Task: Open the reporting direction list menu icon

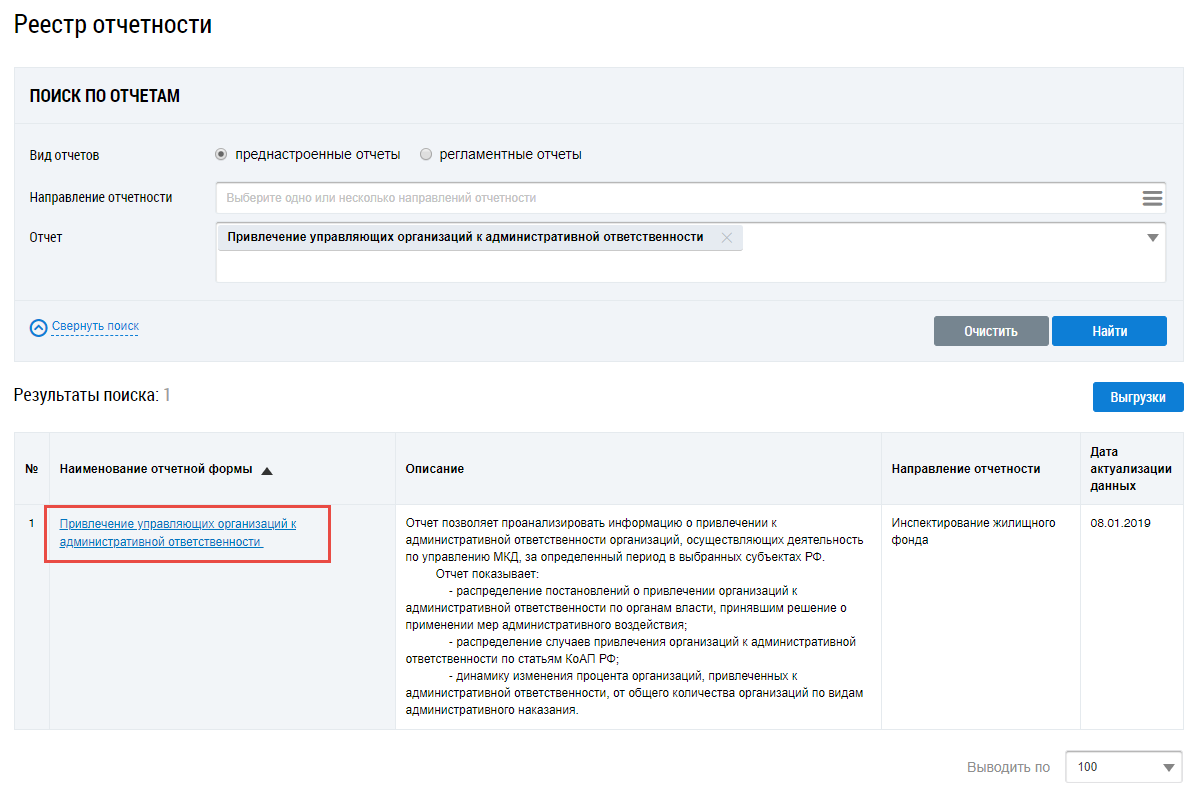Action: coord(1152,198)
